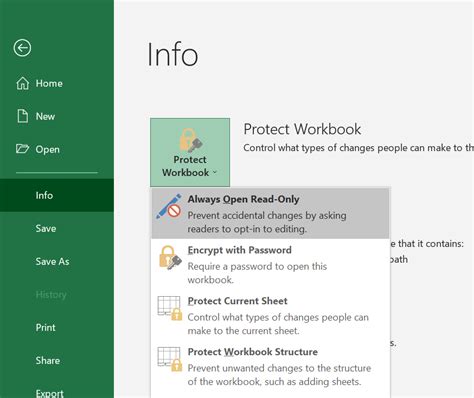The height and width of the screenshot is (398, 474).
Task: Click the grid lock icon beside Protect Workbook Structure
Action: 170,359
